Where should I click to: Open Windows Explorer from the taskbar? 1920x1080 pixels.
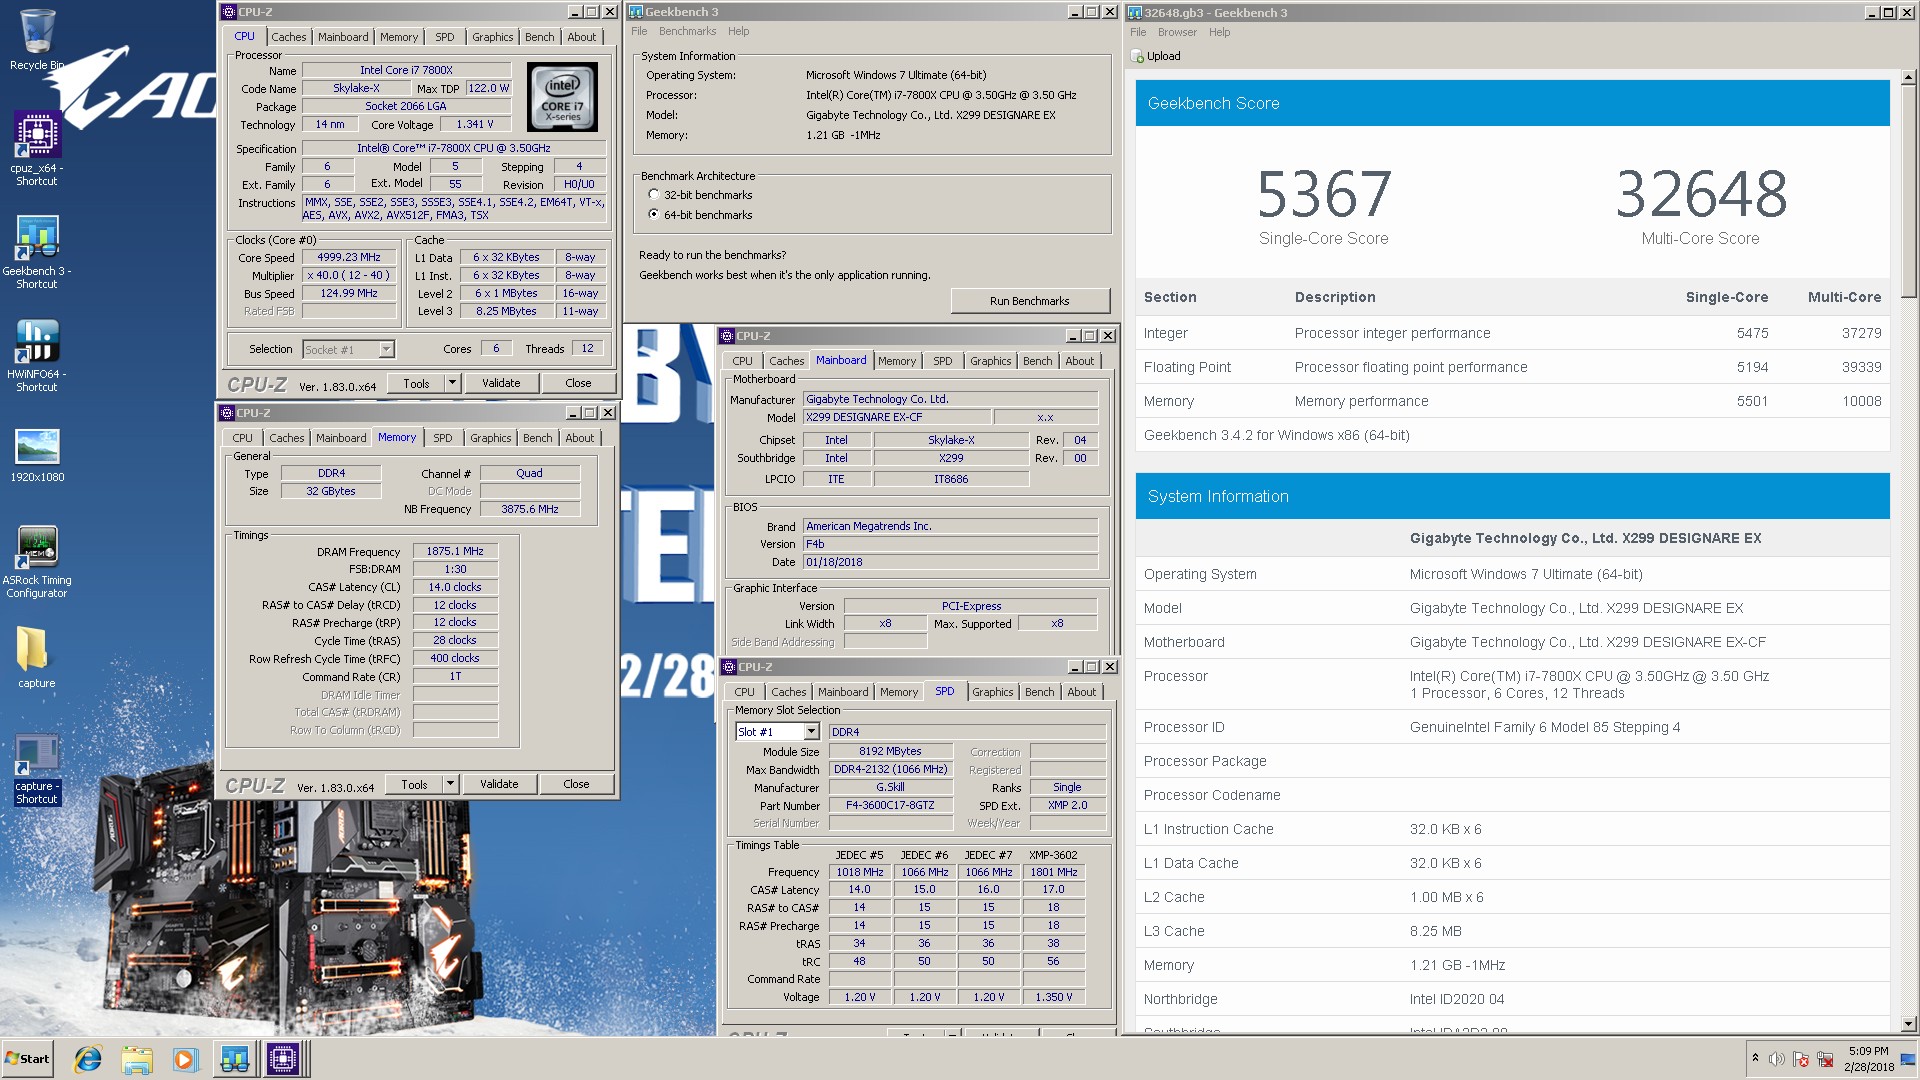coord(137,1059)
